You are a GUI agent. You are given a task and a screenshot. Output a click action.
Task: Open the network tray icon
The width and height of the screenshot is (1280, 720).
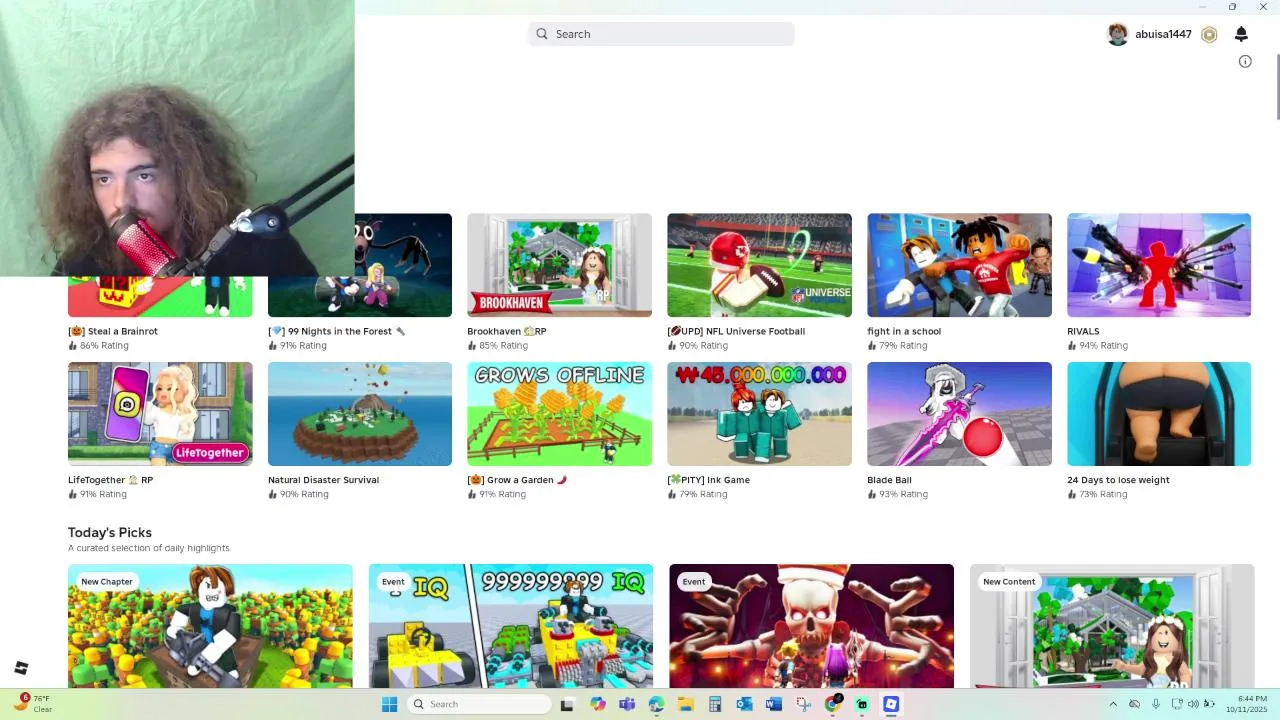1177,704
